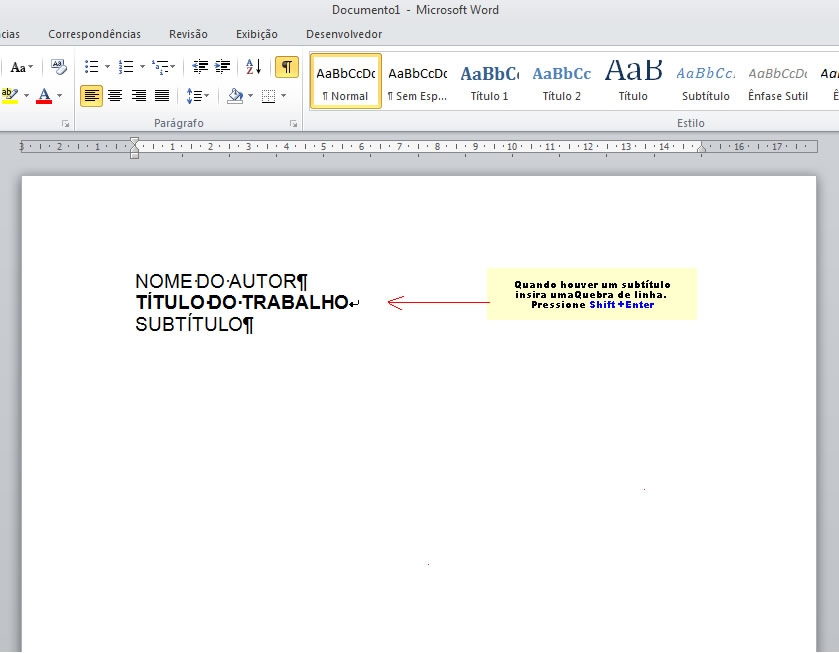
Task: Open Parágrafo dialog launcher
Action: [x=293, y=124]
